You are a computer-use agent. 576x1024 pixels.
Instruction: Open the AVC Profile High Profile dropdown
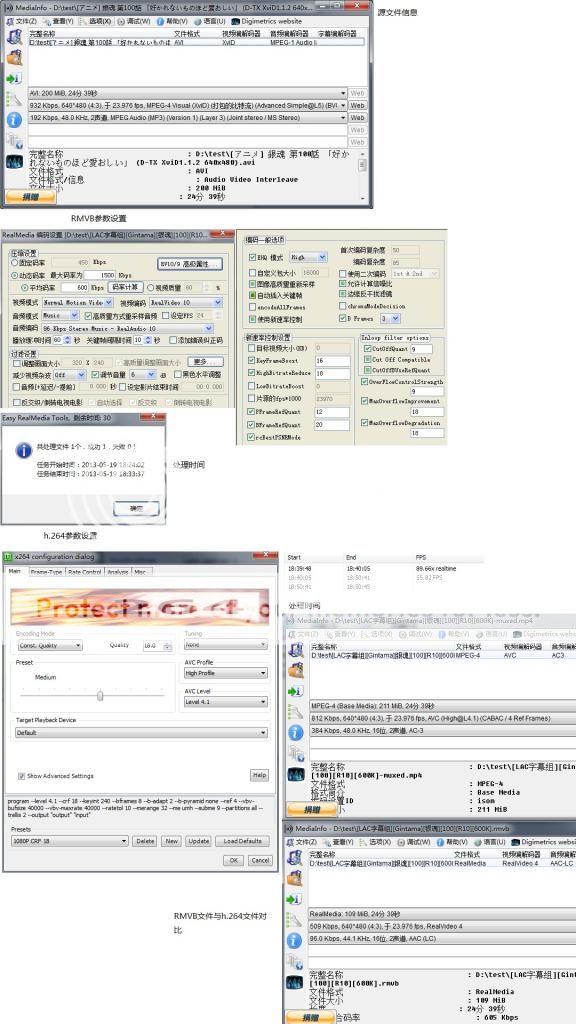(225, 673)
